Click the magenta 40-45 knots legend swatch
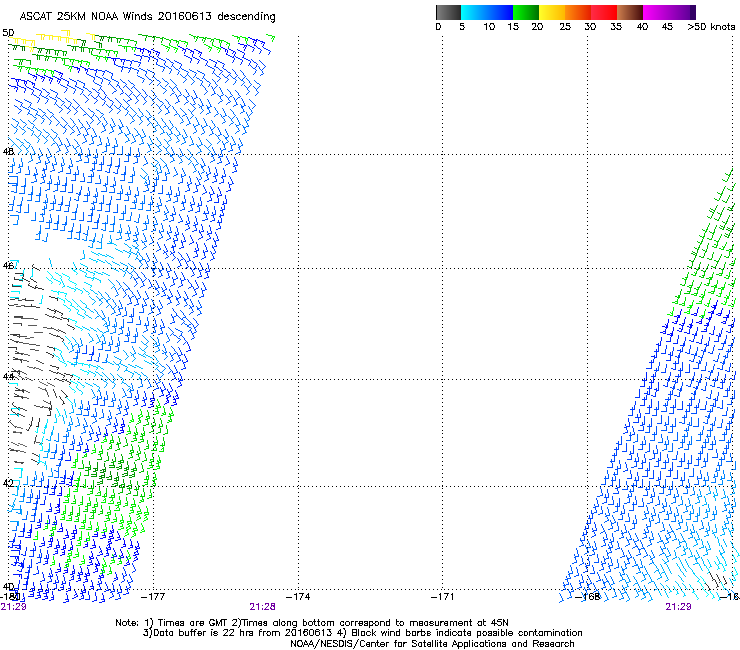The image size is (740, 650). point(656,12)
